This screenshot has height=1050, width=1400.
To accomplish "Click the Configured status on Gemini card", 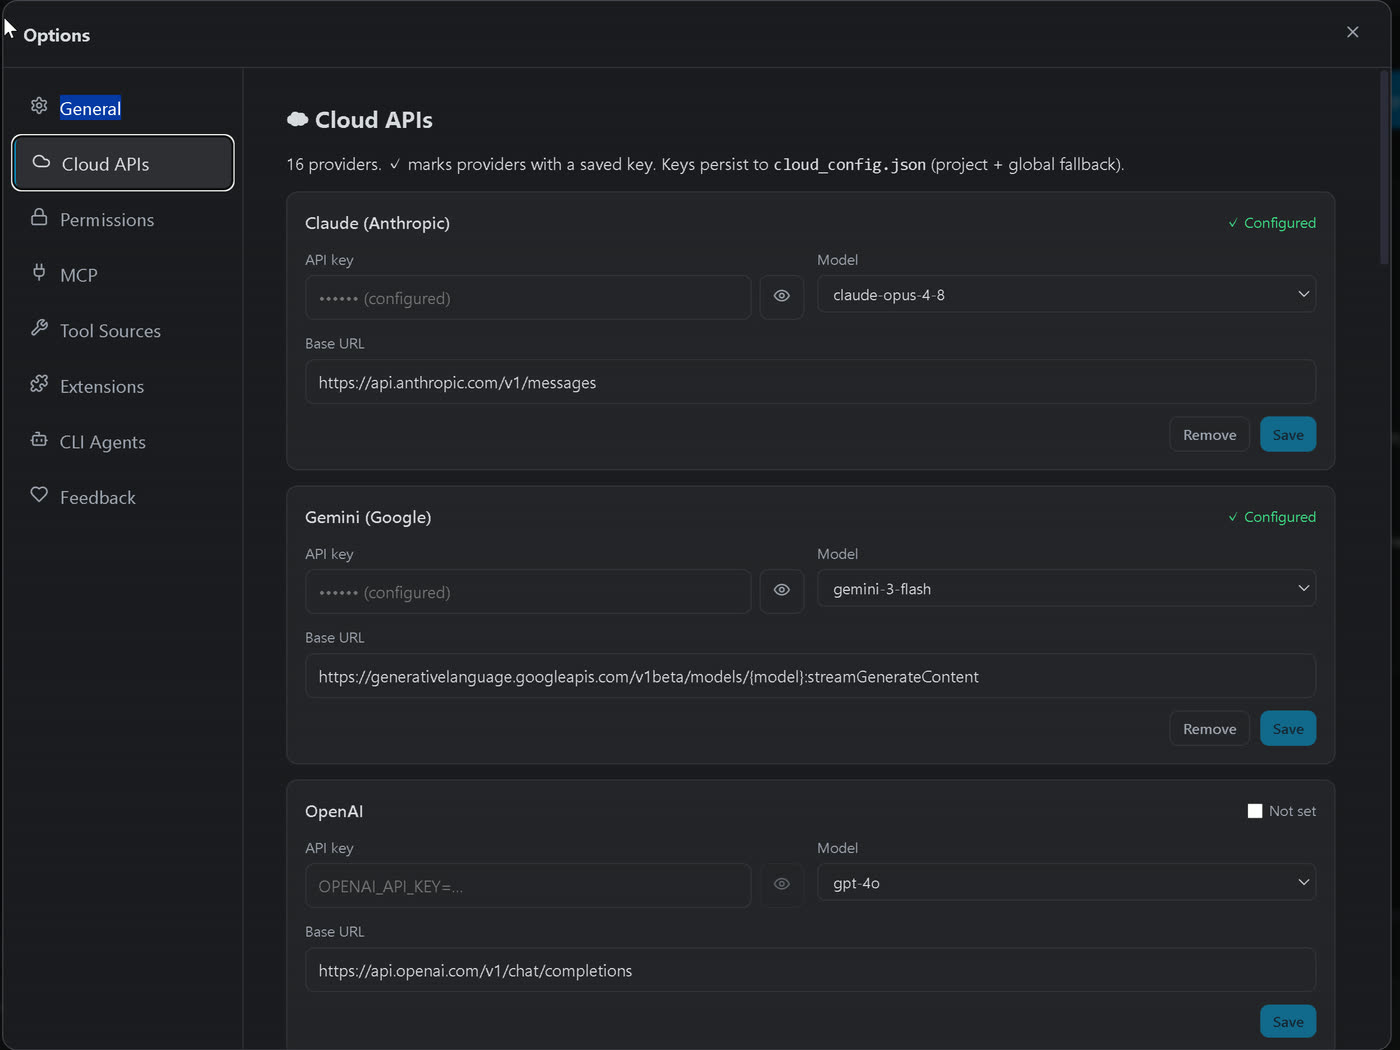I will coord(1272,517).
